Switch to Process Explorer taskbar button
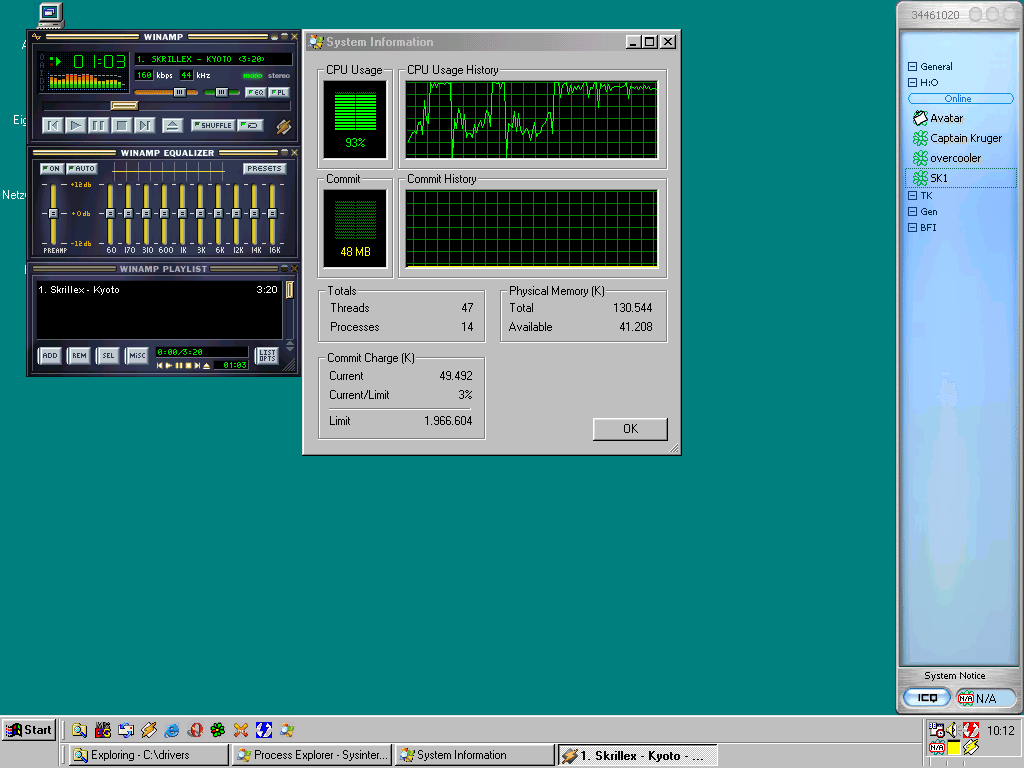 click(313, 755)
